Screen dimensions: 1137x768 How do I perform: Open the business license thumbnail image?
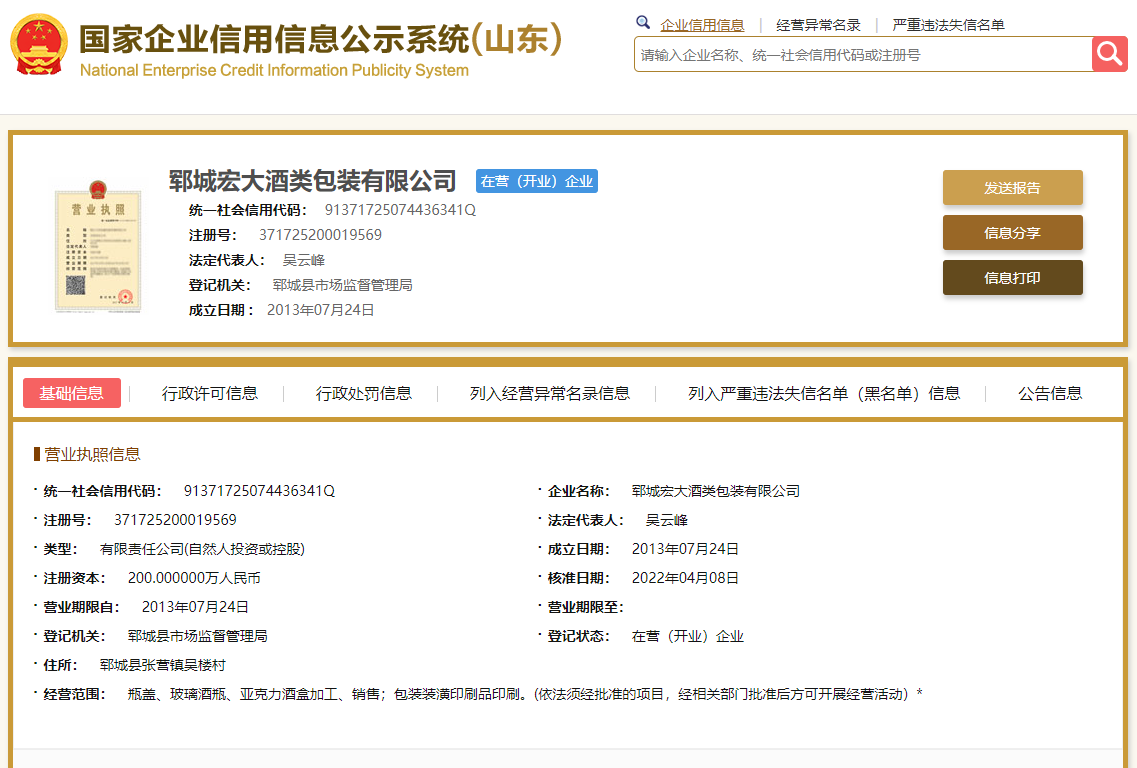97,246
